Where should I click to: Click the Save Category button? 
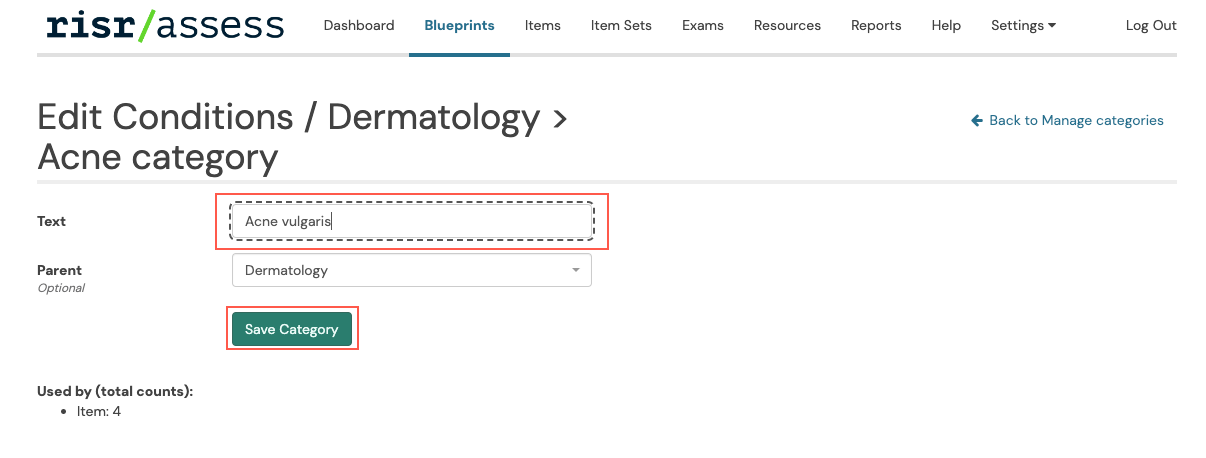pyautogui.click(x=292, y=329)
